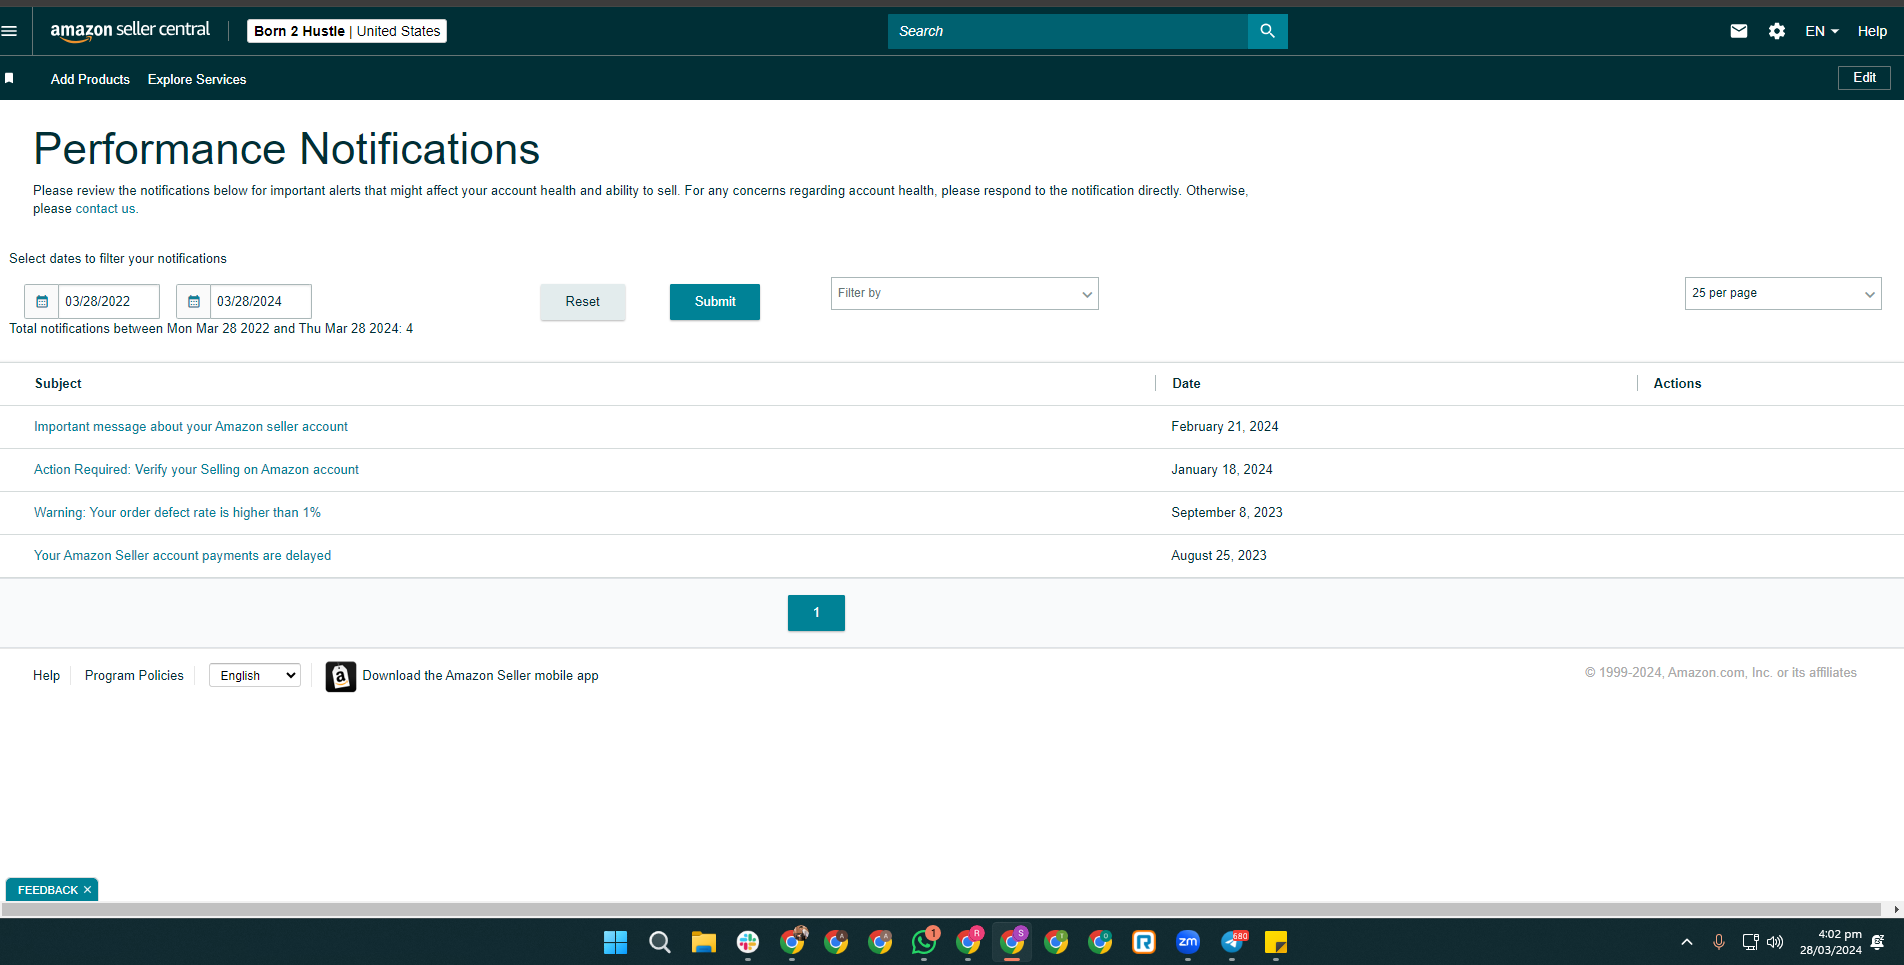Click the Amazon Seller Central logo

tap(130, 31)
